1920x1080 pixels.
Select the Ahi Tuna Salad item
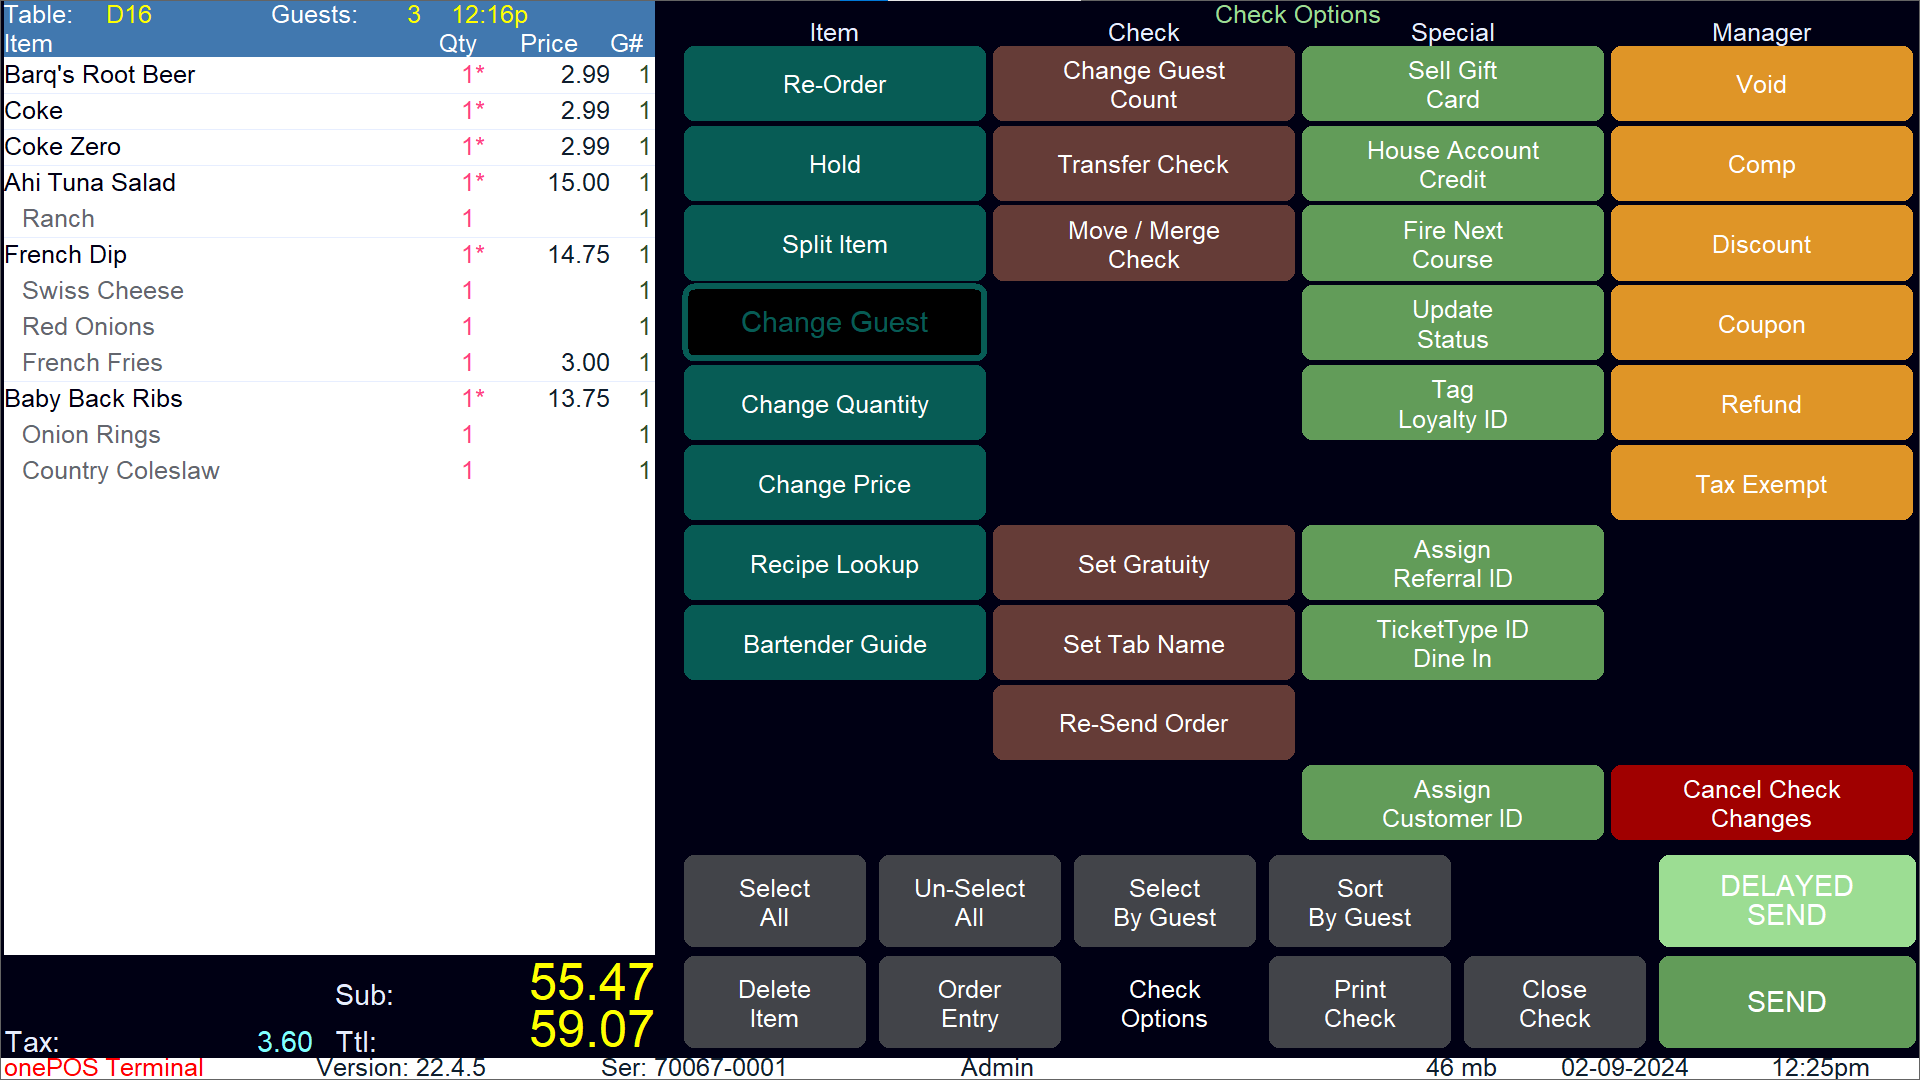click(x=300, y=183)
